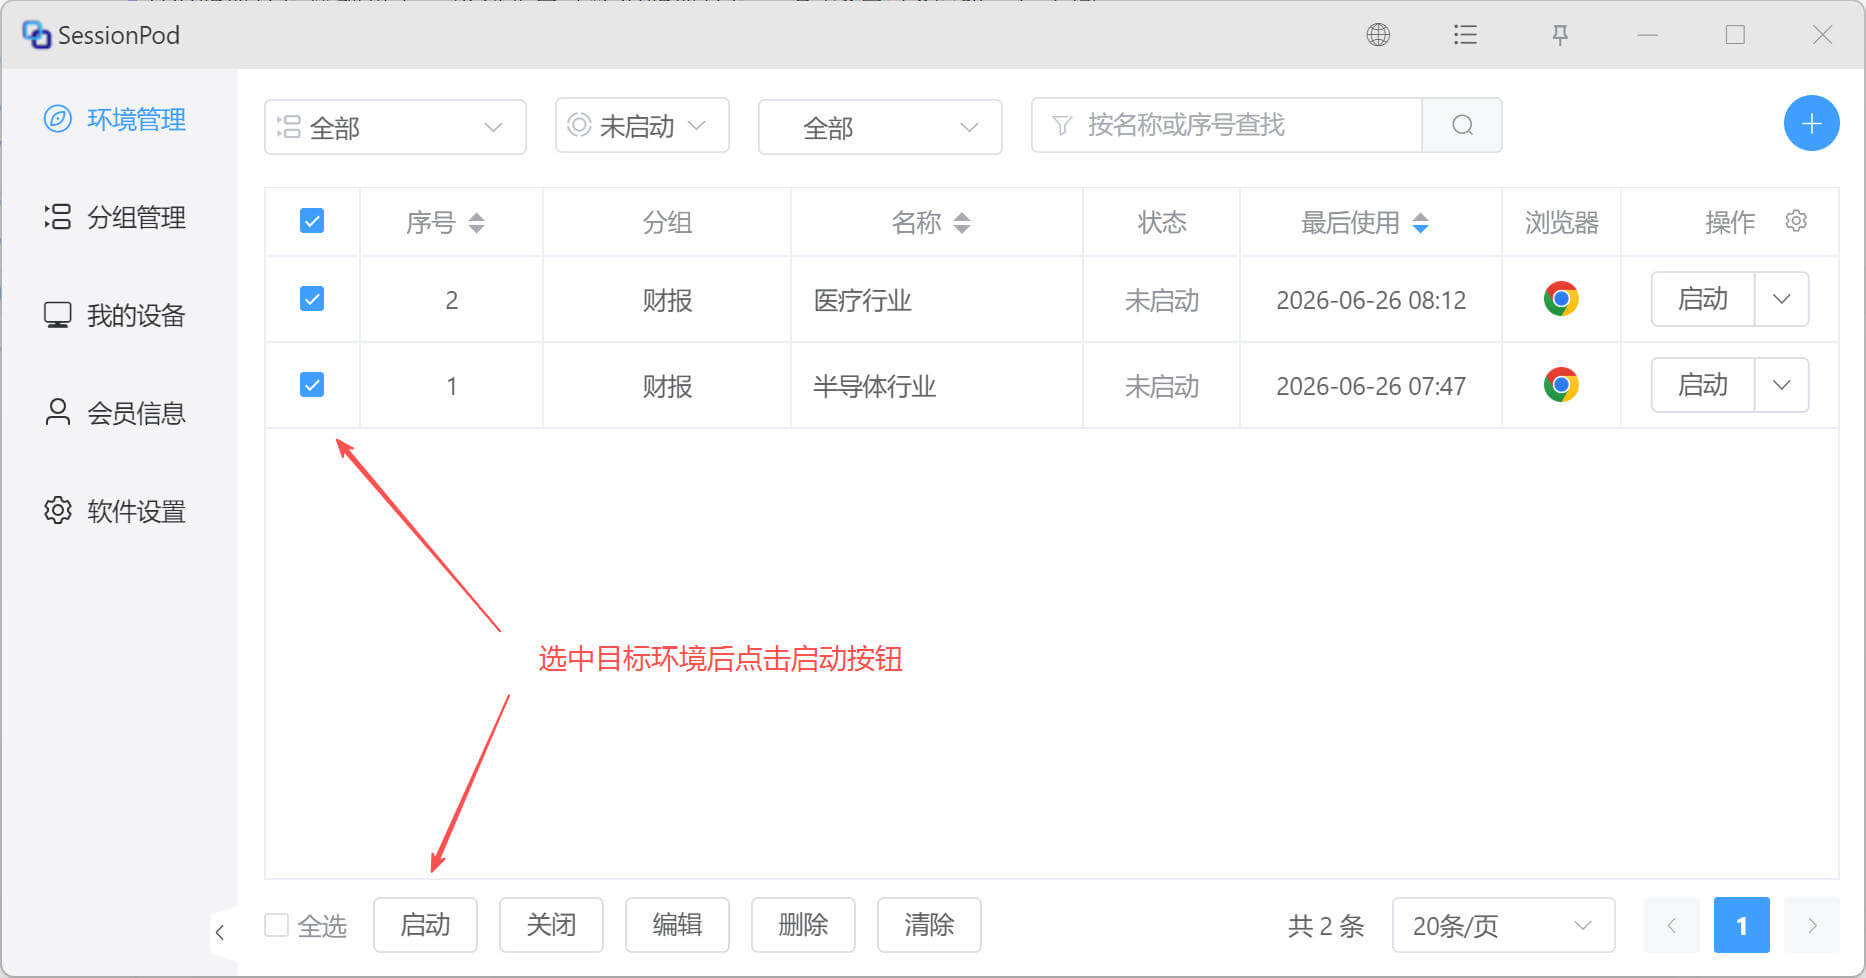Uncheck the 医疗行业 row checkbox
The width and height of the screenshot is (1866, 978).
(x=312, y=299)
